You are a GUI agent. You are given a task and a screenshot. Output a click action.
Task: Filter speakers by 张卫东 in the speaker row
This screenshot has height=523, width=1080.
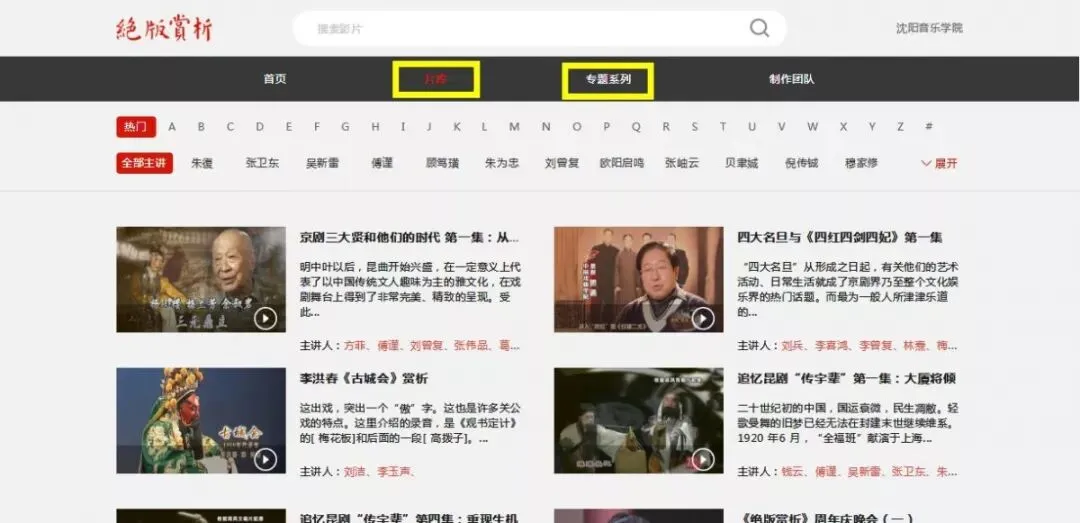262,163
